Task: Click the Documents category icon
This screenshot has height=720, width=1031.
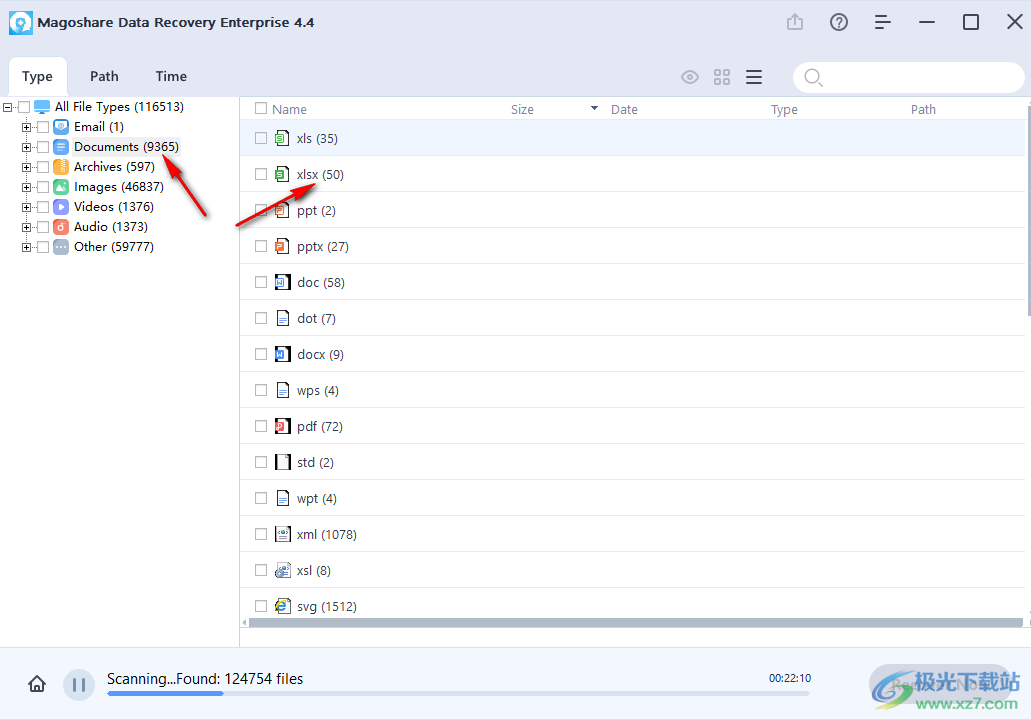Action: (x=61, y=147)
